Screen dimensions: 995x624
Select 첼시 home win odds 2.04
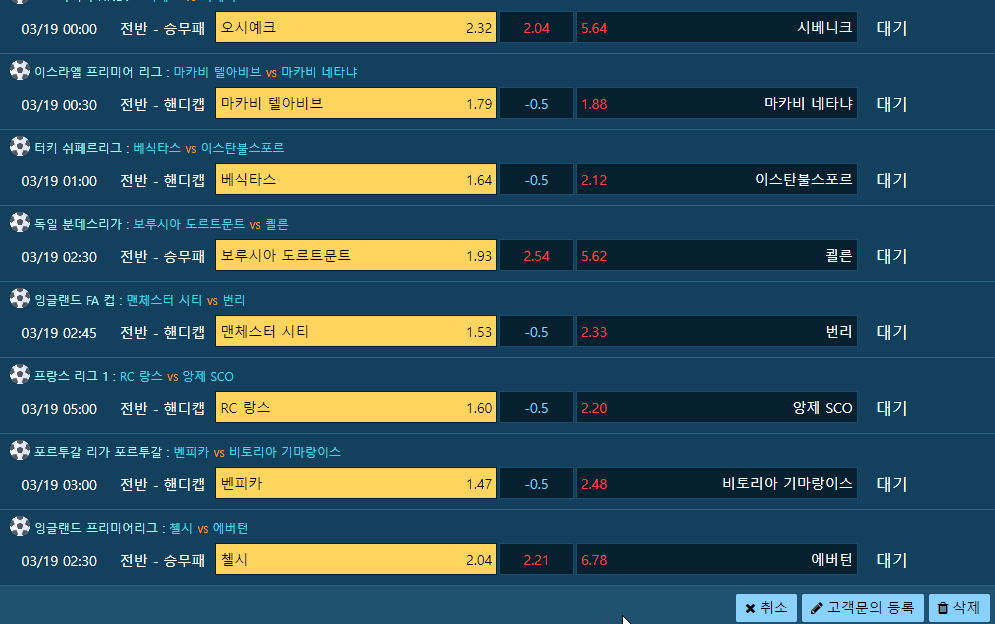pos(356,559)
